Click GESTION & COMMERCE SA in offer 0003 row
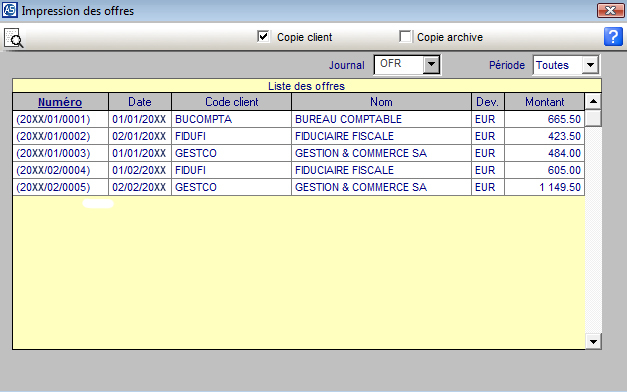 click(x=361, y=153)
